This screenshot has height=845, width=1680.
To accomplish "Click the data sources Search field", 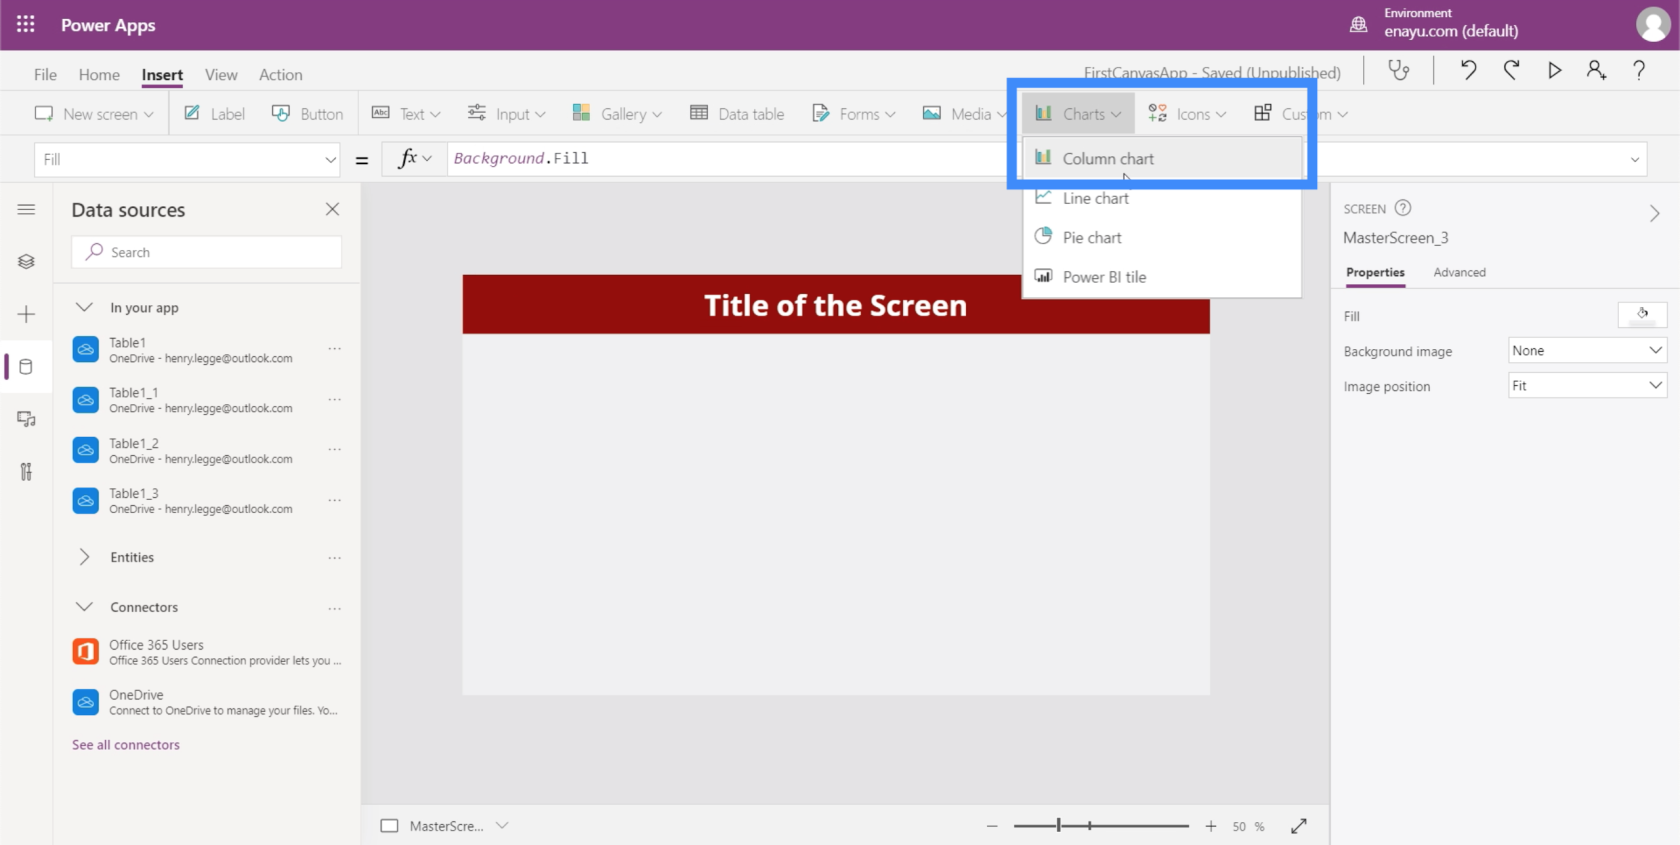I will (207, 252).
